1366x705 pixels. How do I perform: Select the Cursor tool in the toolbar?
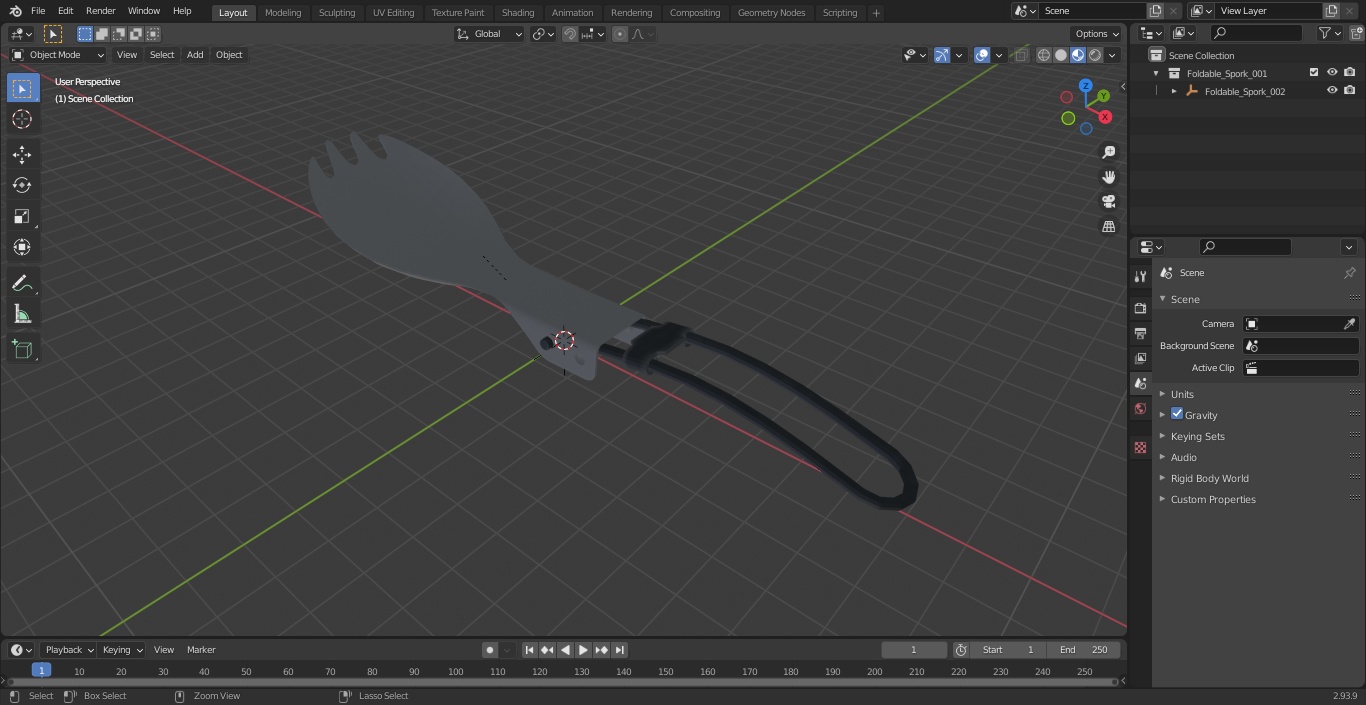coord(22,119)
